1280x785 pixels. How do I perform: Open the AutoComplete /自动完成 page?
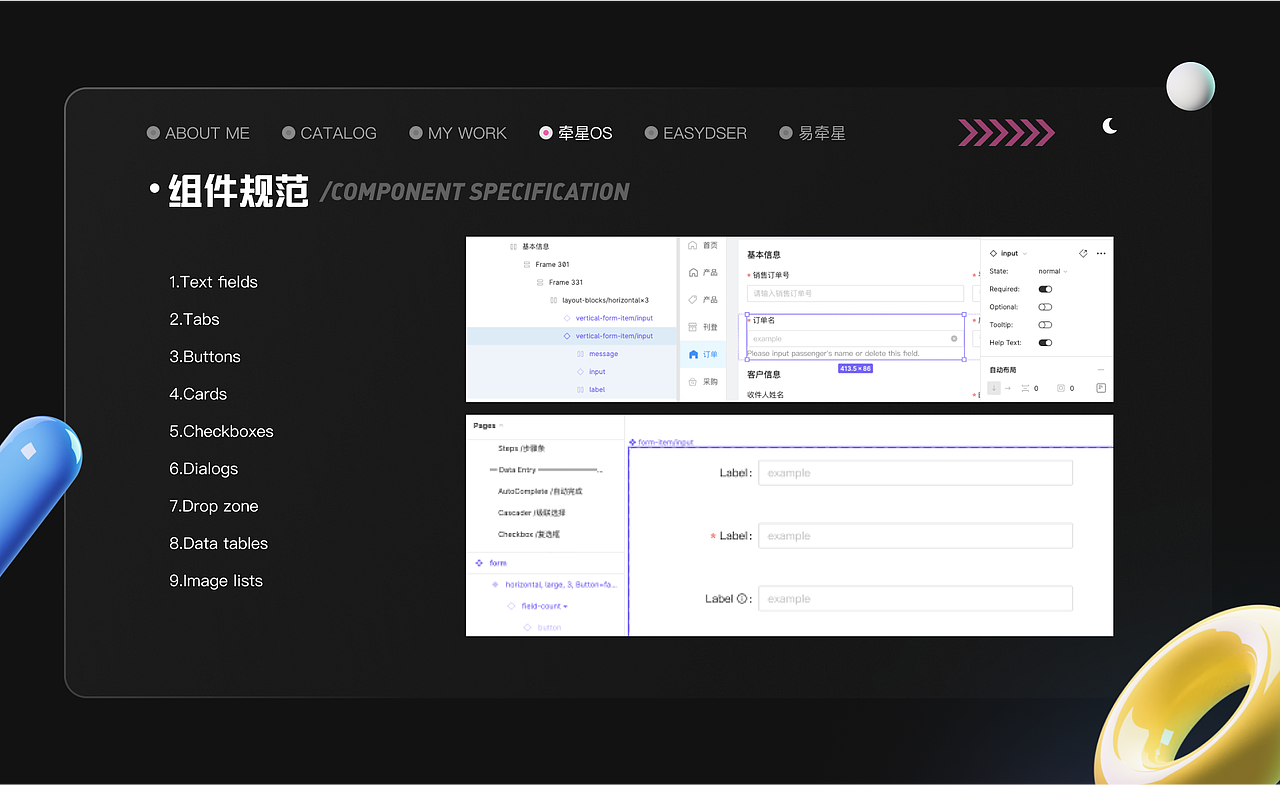(x=540, y=491)
